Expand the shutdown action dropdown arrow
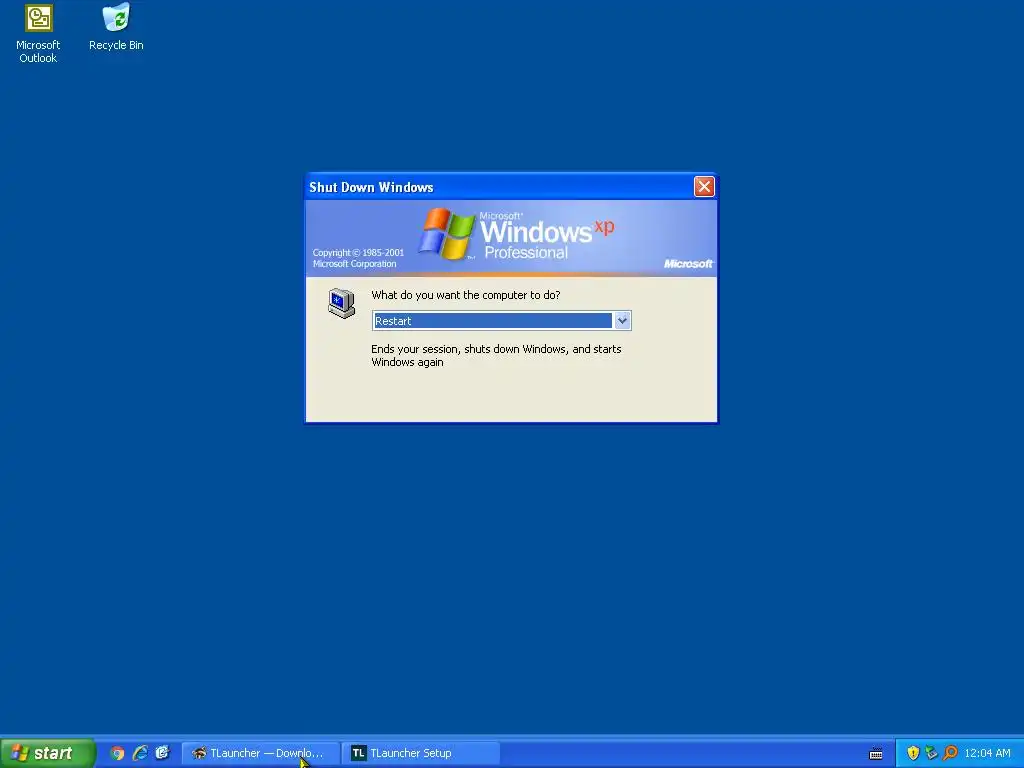The width and height of the screenshot is (1024, 768). [x=622, y=321]
